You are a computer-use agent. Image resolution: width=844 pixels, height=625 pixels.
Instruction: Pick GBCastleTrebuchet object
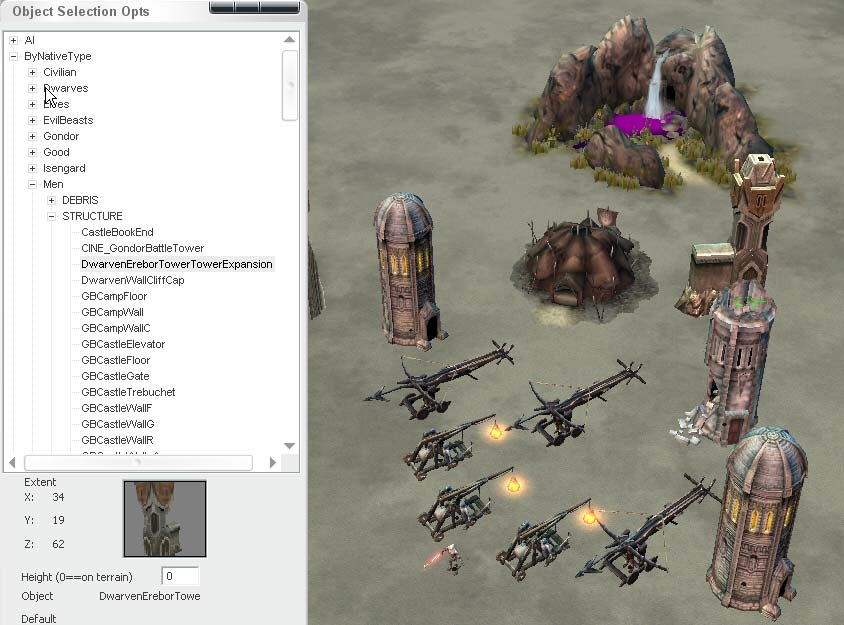[x=128, y=392]
